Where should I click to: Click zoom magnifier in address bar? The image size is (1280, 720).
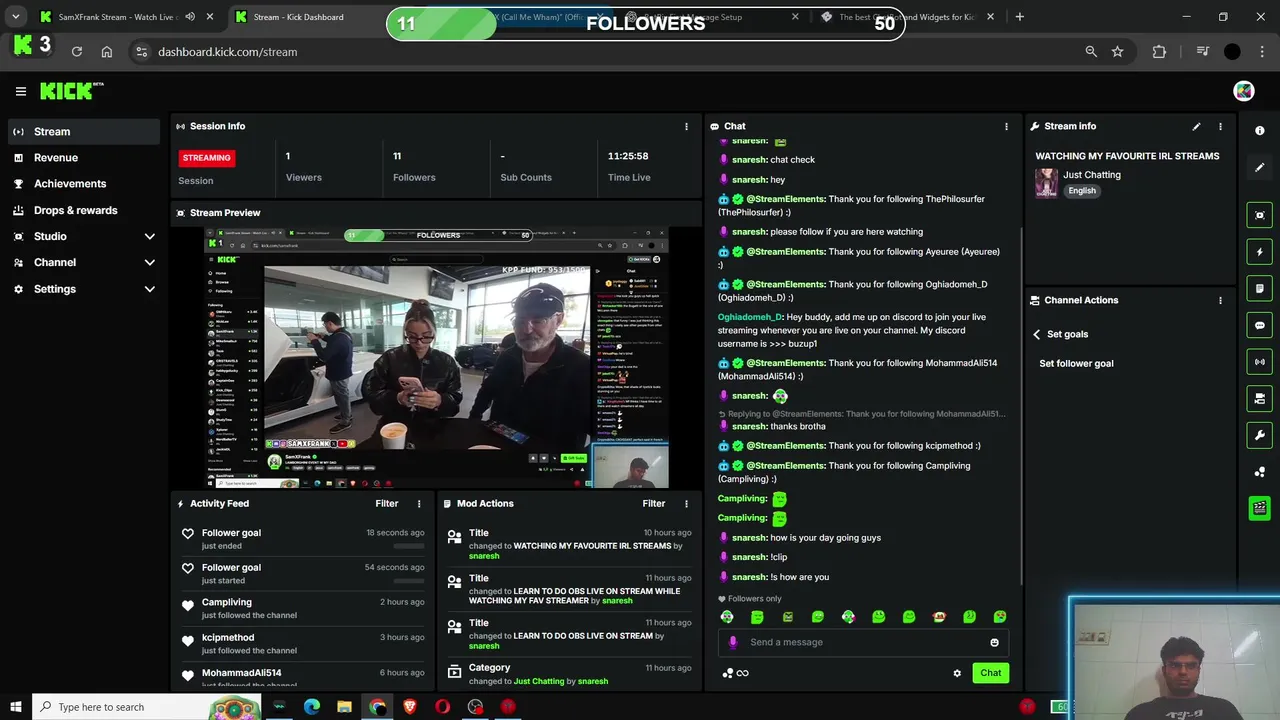click(1091, 52)
